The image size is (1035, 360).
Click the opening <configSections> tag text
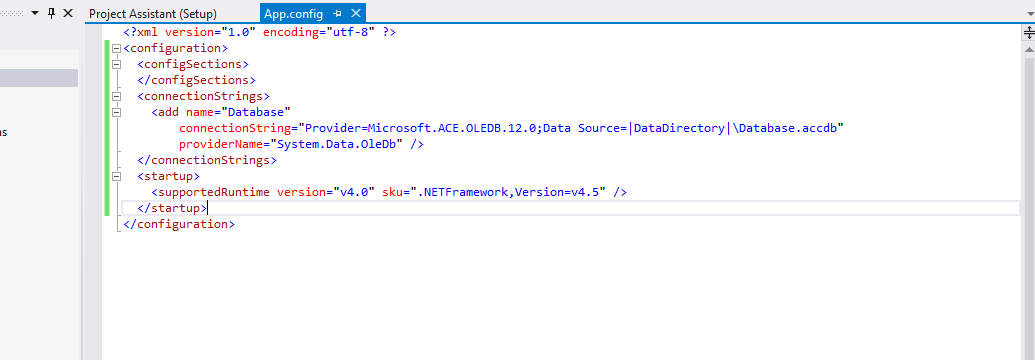pyautogui.click(x=193, y=65)
